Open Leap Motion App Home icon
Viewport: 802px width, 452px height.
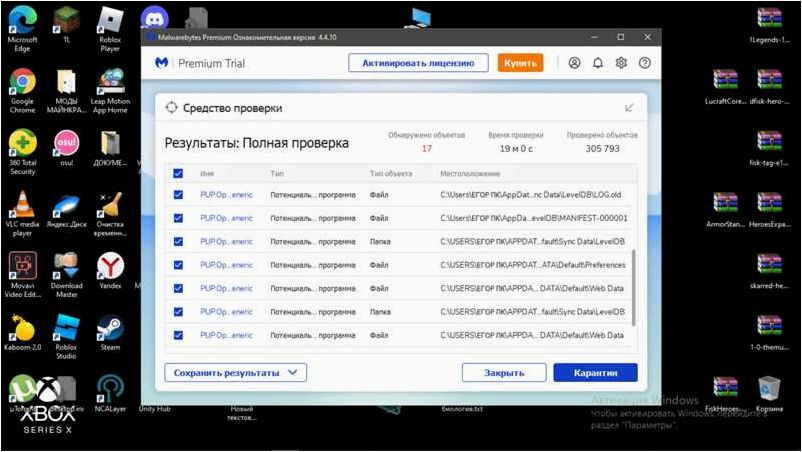(110, 91)
